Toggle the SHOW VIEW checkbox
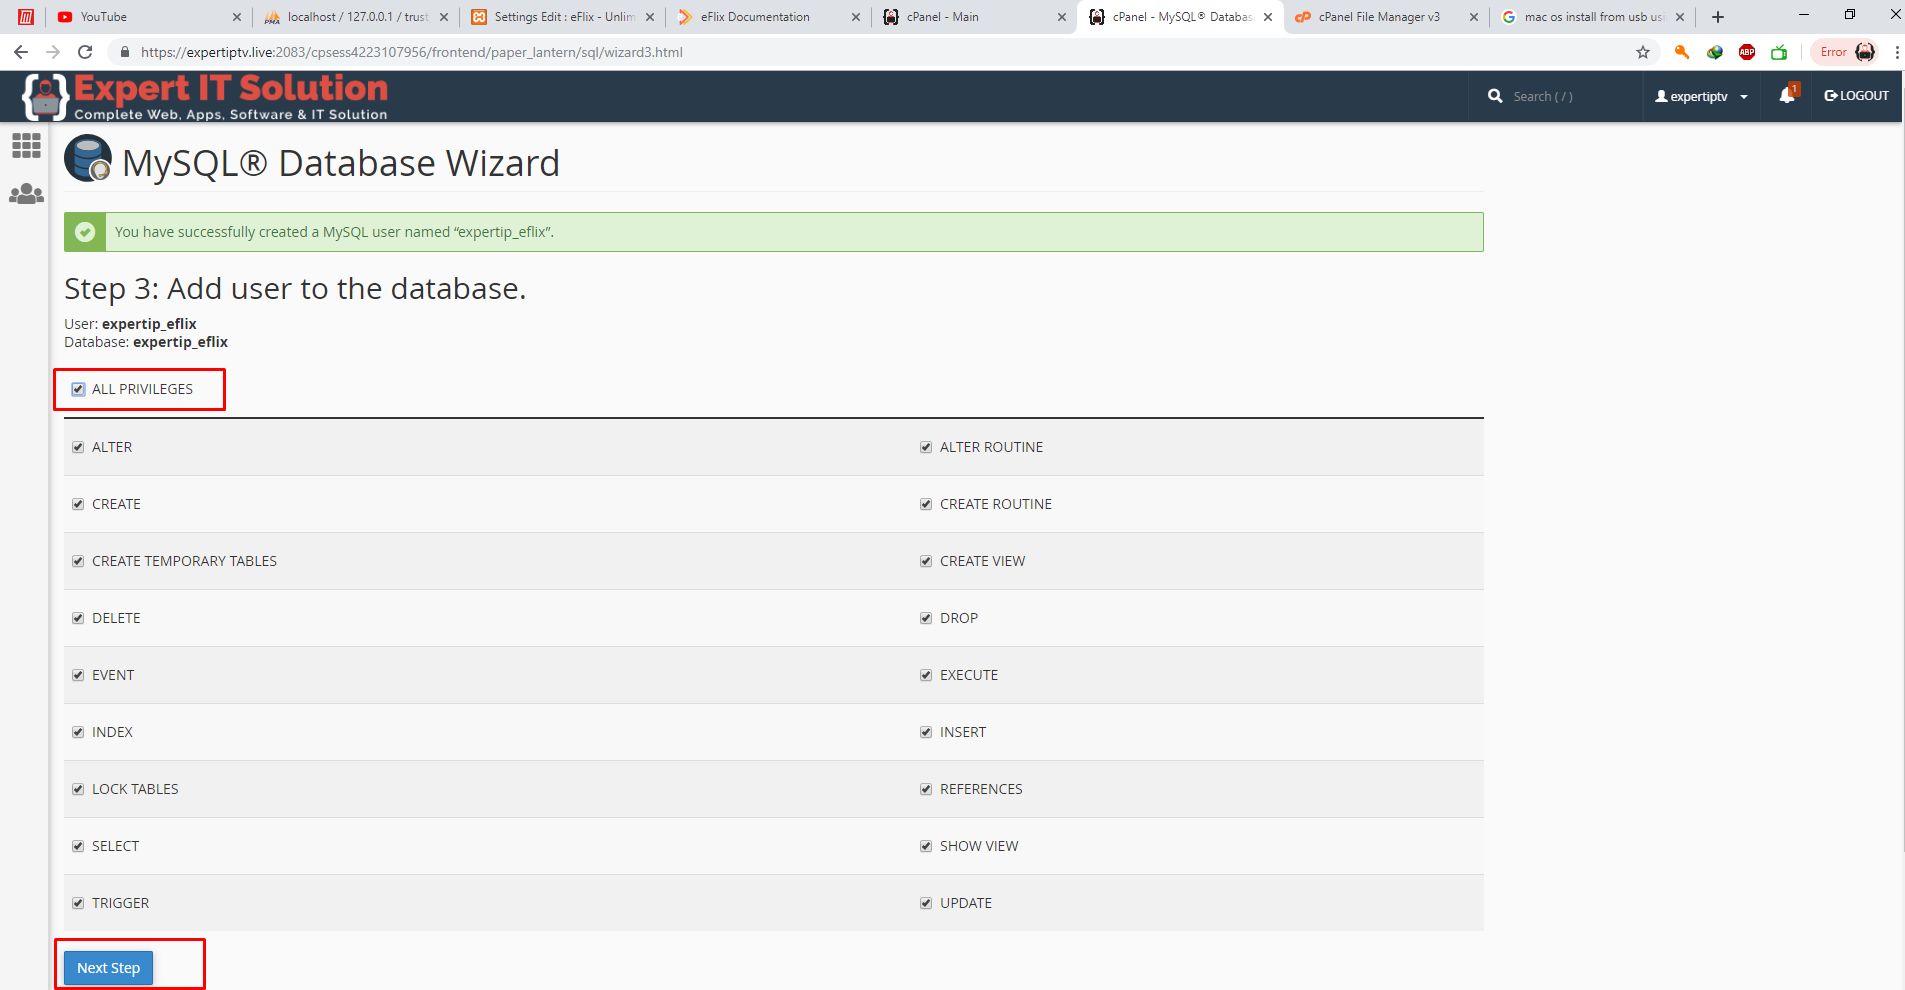Image resolution: width=1905 pixels, height=990 pixels. pos(926,846)
